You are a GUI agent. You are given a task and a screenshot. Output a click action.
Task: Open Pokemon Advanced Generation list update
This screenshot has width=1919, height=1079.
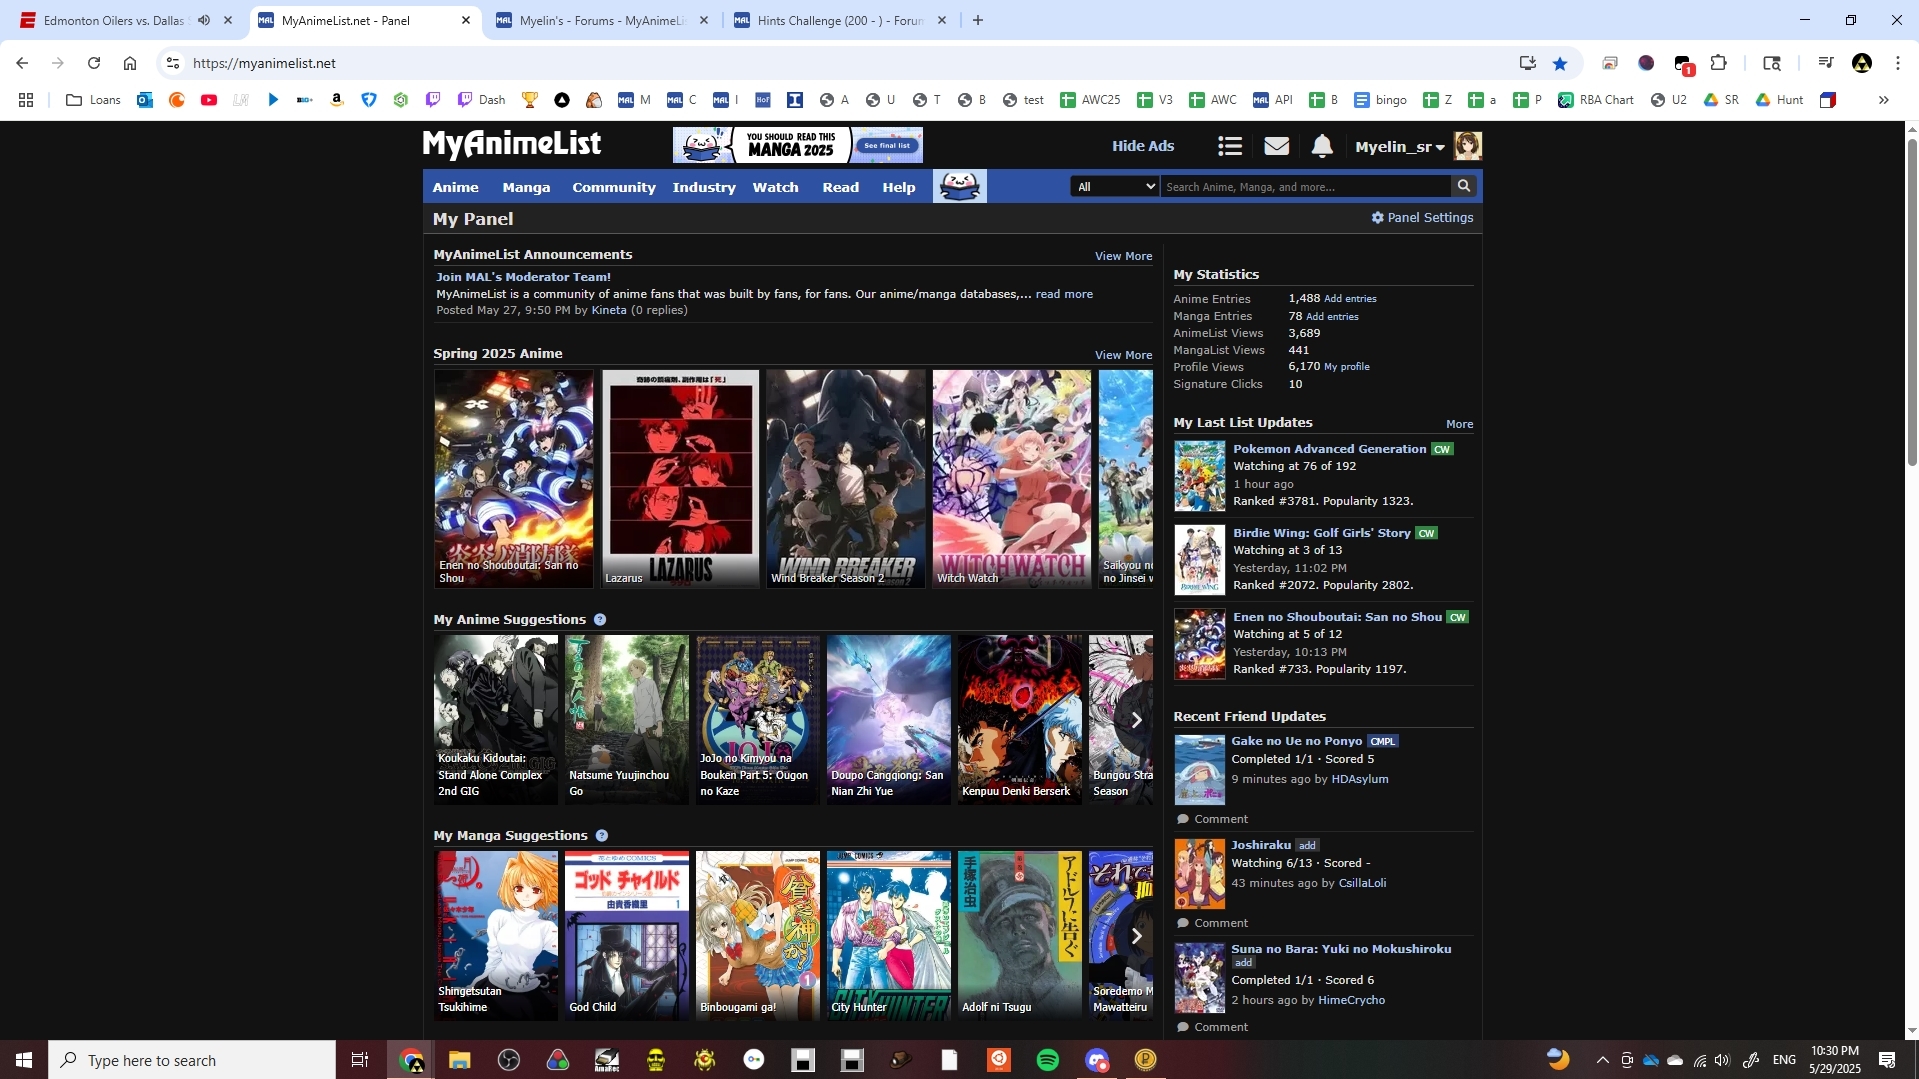pos(1329,449)
